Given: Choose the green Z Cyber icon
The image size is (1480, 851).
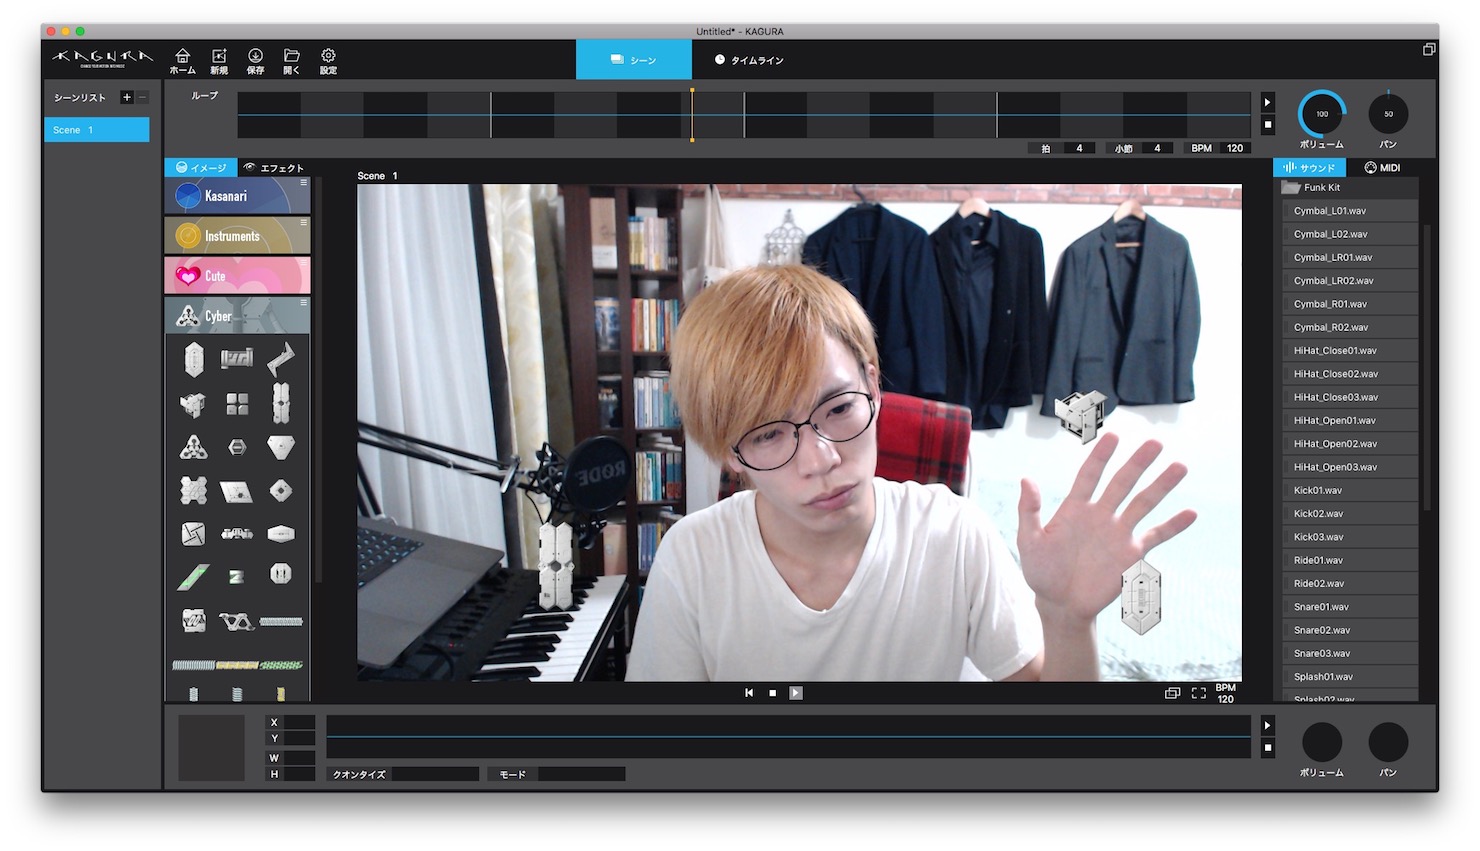Looking at the screenshot, I should (x=237, y=577).
